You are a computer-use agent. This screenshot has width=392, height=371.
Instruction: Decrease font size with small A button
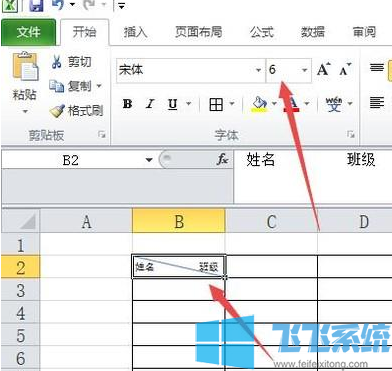click(345, 69)
